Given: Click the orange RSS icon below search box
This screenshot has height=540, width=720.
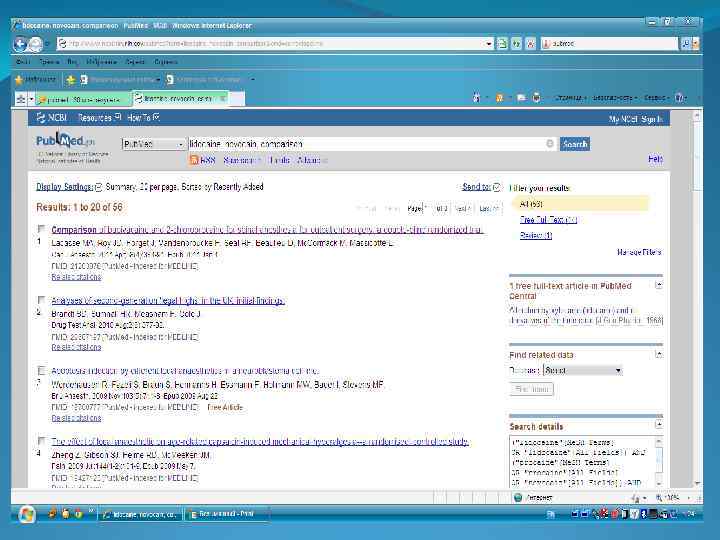Looking at the screenshot, I should pos(194,160).
